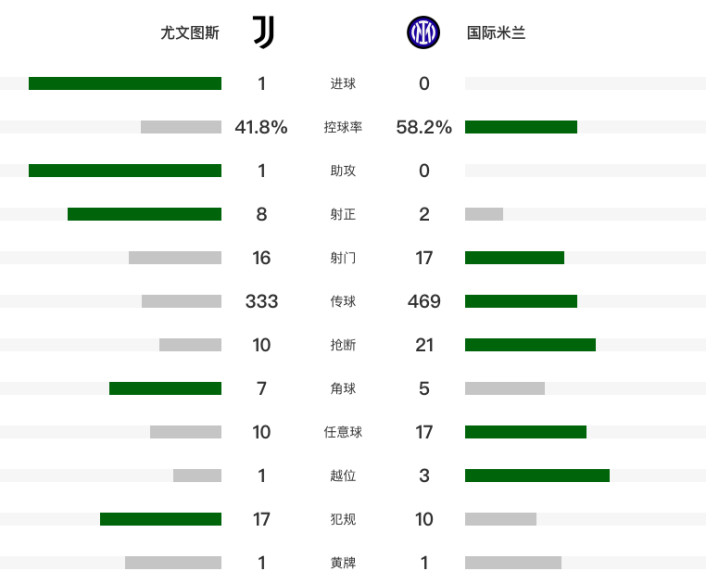
Task: Click Juventus green goals bar
Action: 125,83
